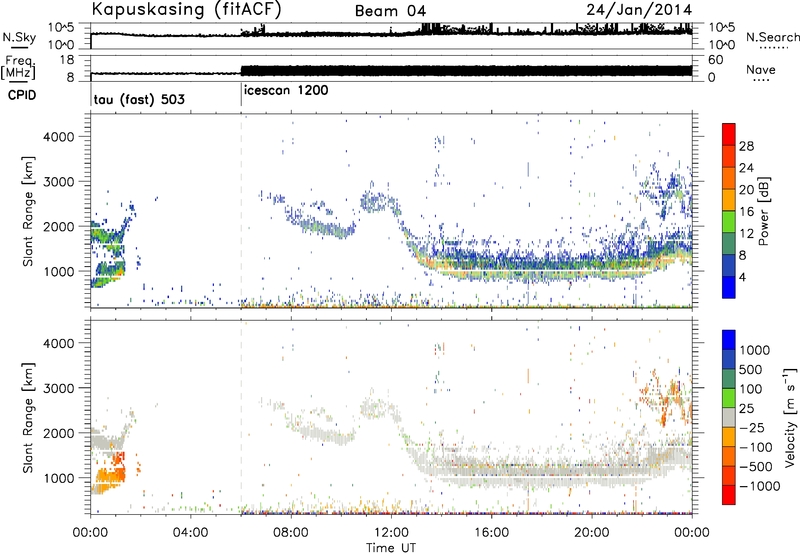800x554 pixels.
Task: Click the '16' tick on power colorbar
Action: pyautogui.click(x=746, y=212)
